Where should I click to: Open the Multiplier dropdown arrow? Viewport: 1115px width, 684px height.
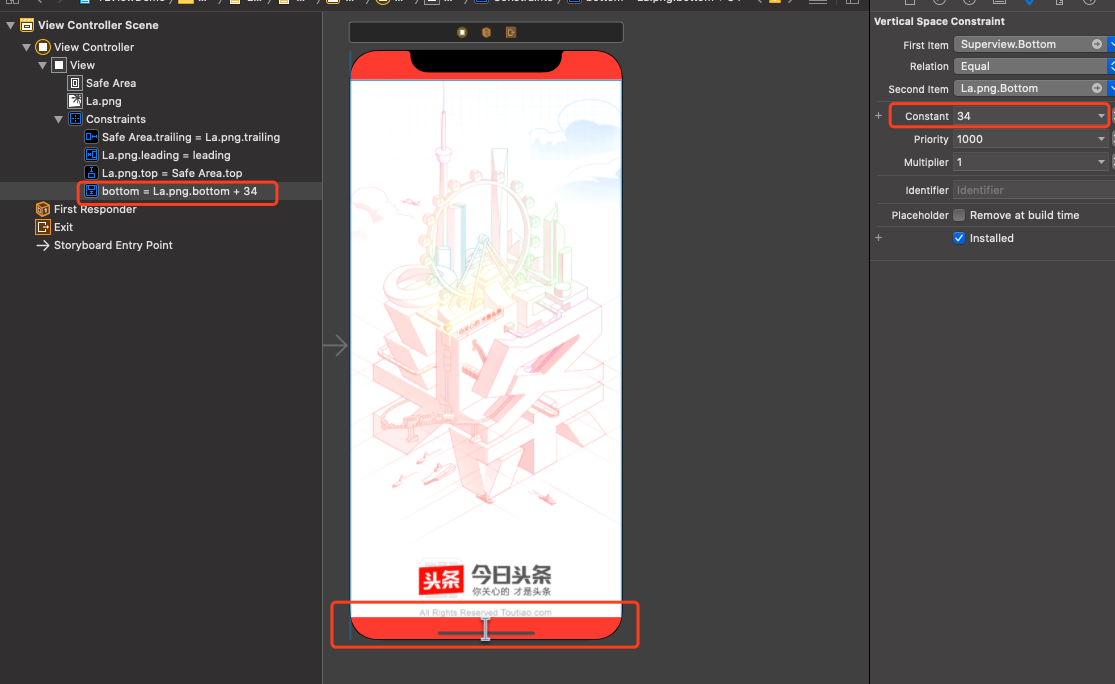(1101, 162)
